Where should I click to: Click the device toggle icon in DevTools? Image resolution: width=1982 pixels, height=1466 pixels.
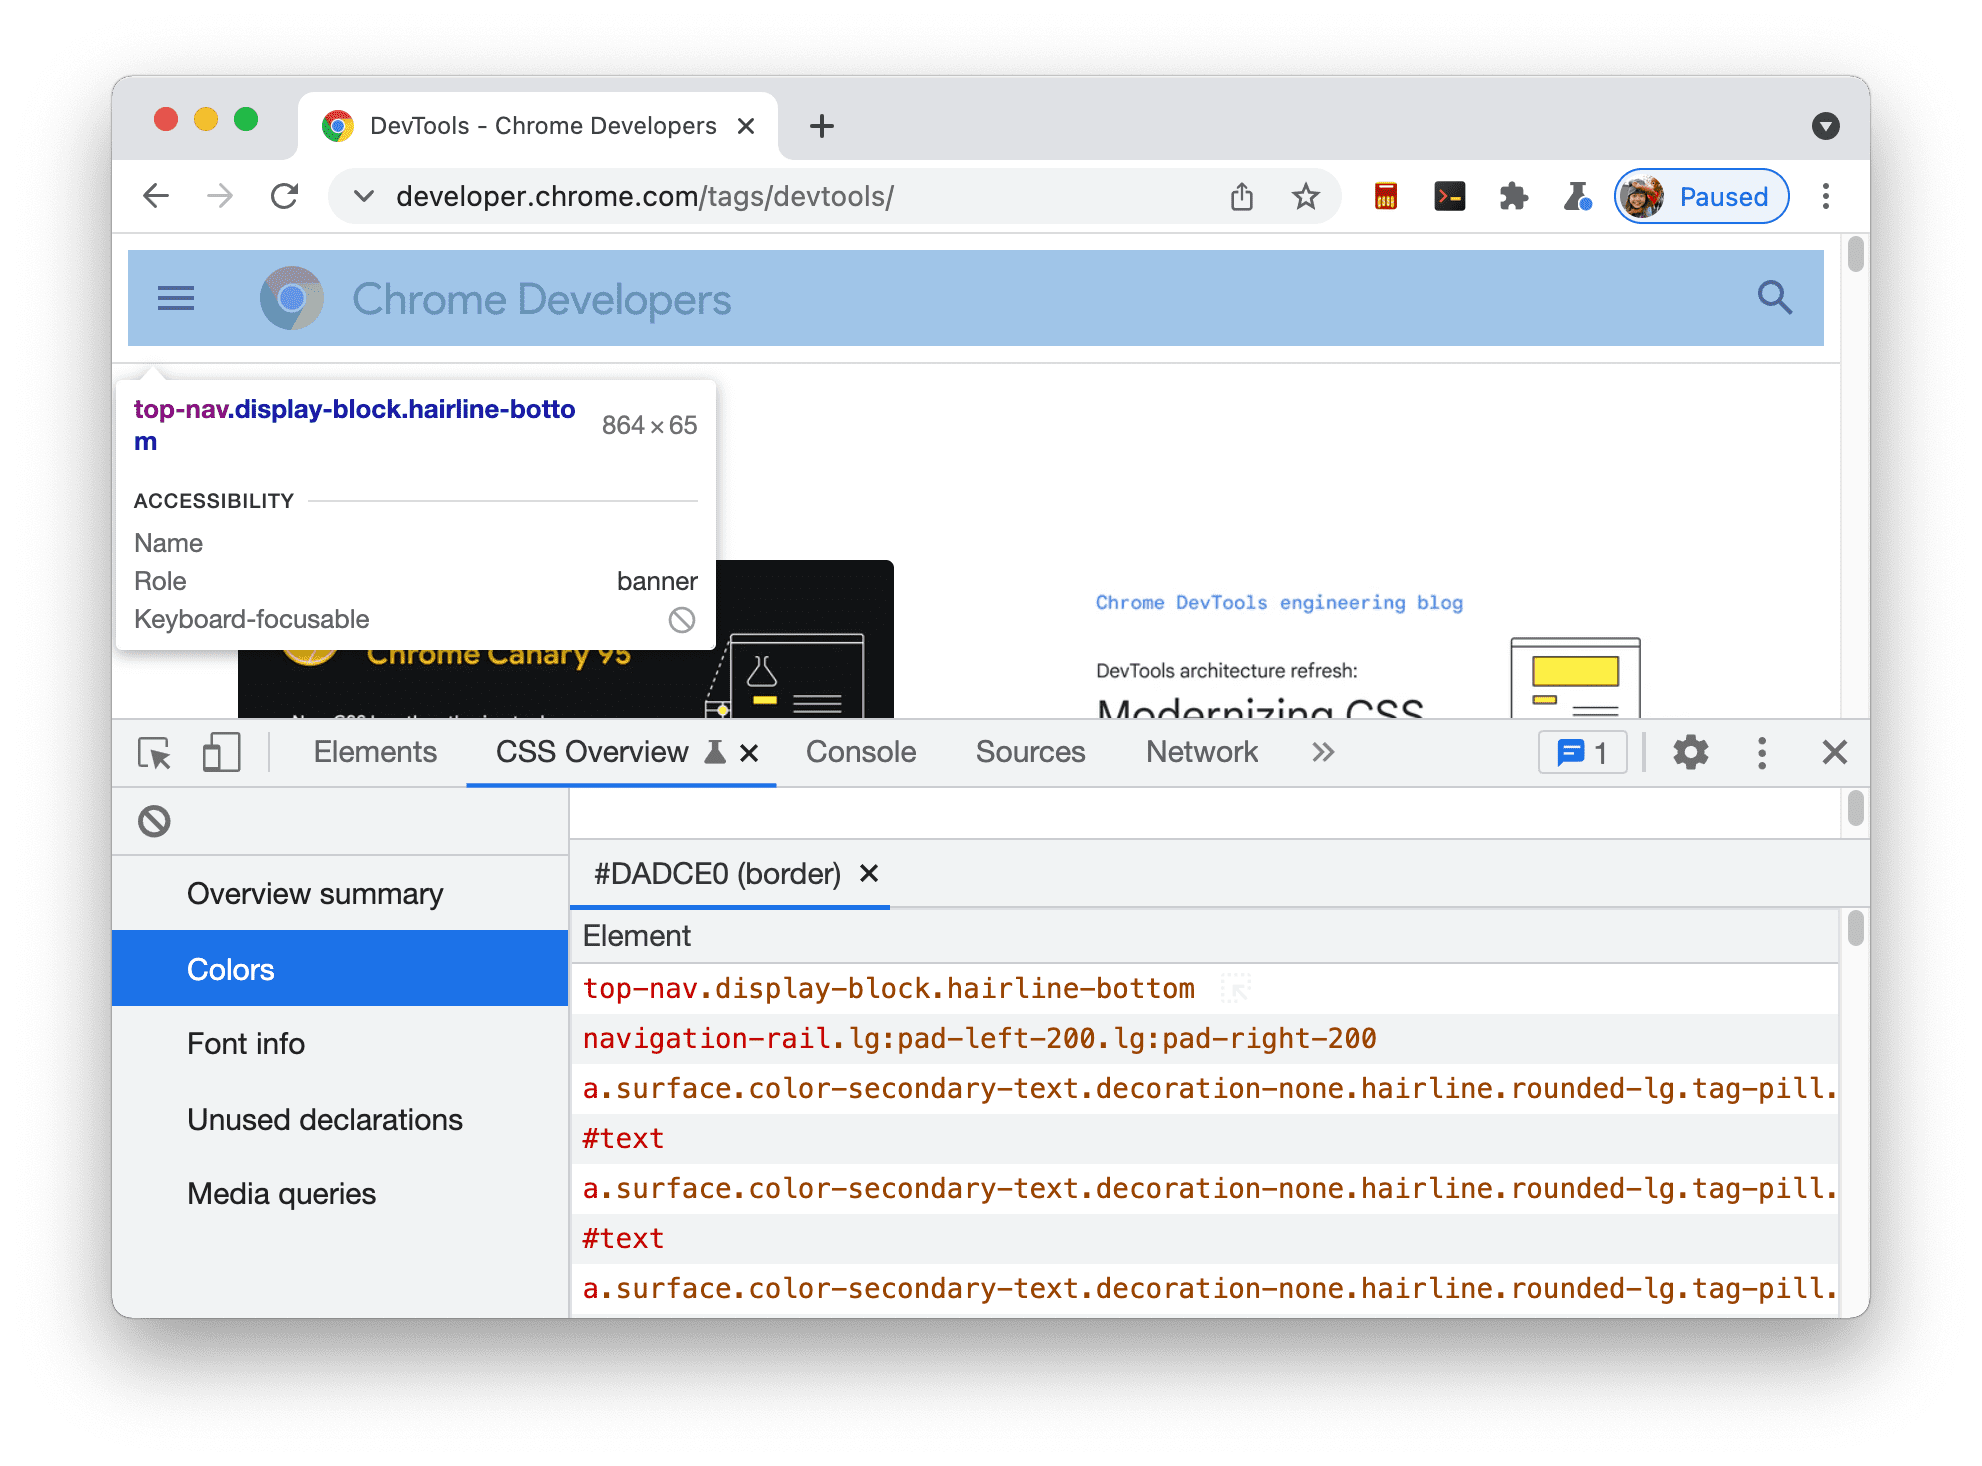[x=220, y=753]
